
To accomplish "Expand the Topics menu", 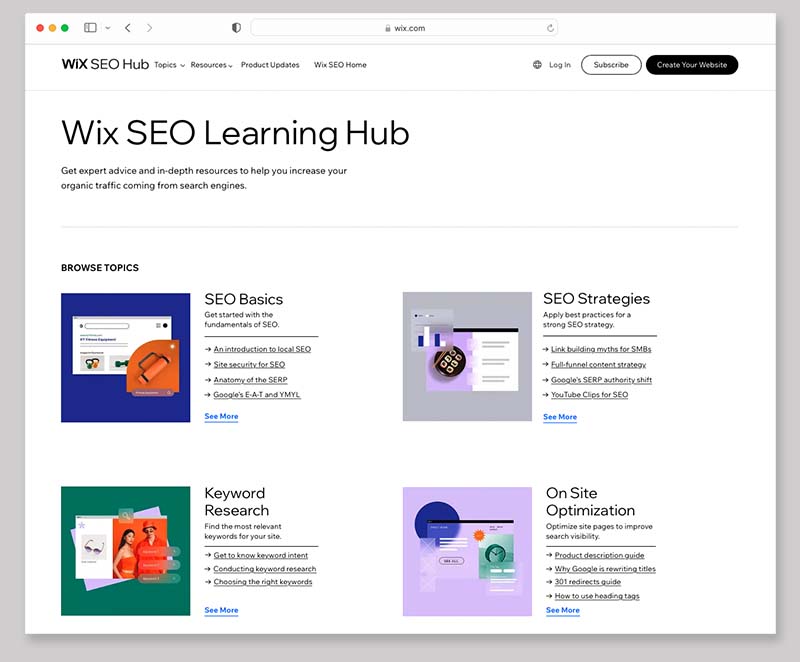I will [x=169, y=65].
